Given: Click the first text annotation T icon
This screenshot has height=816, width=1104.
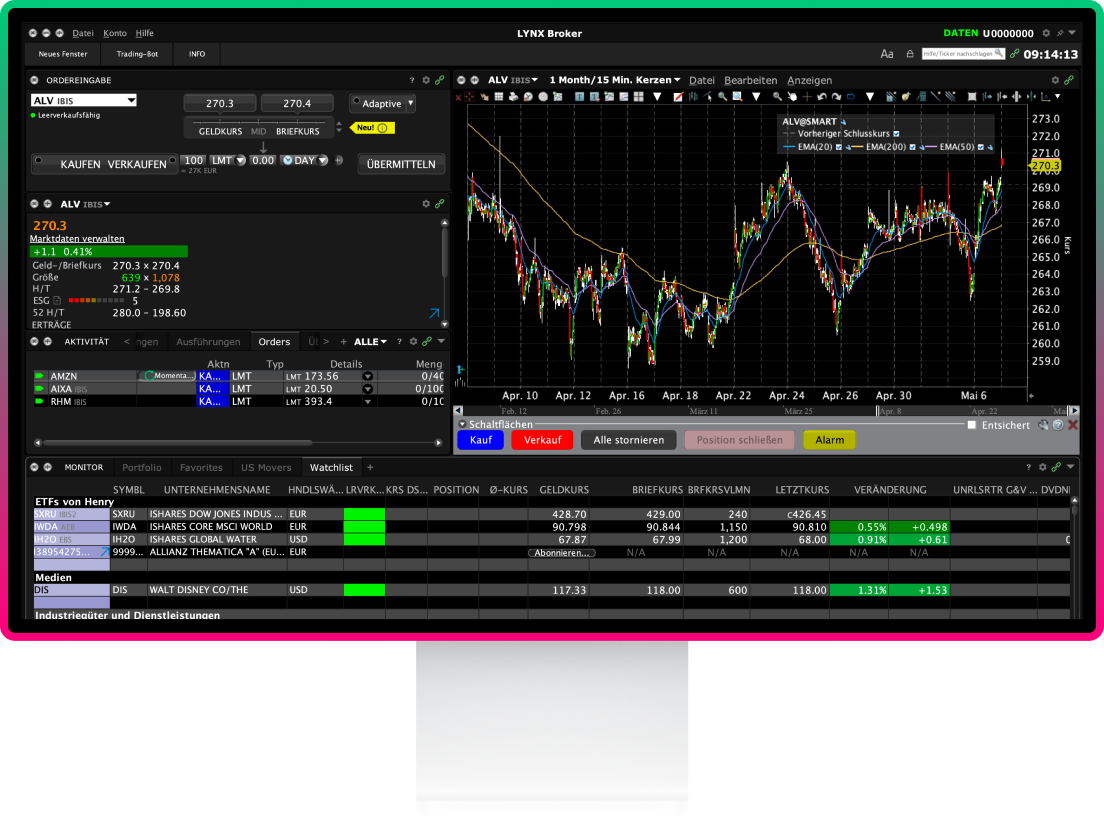Looking at the screenshot, I should point(579,96).
